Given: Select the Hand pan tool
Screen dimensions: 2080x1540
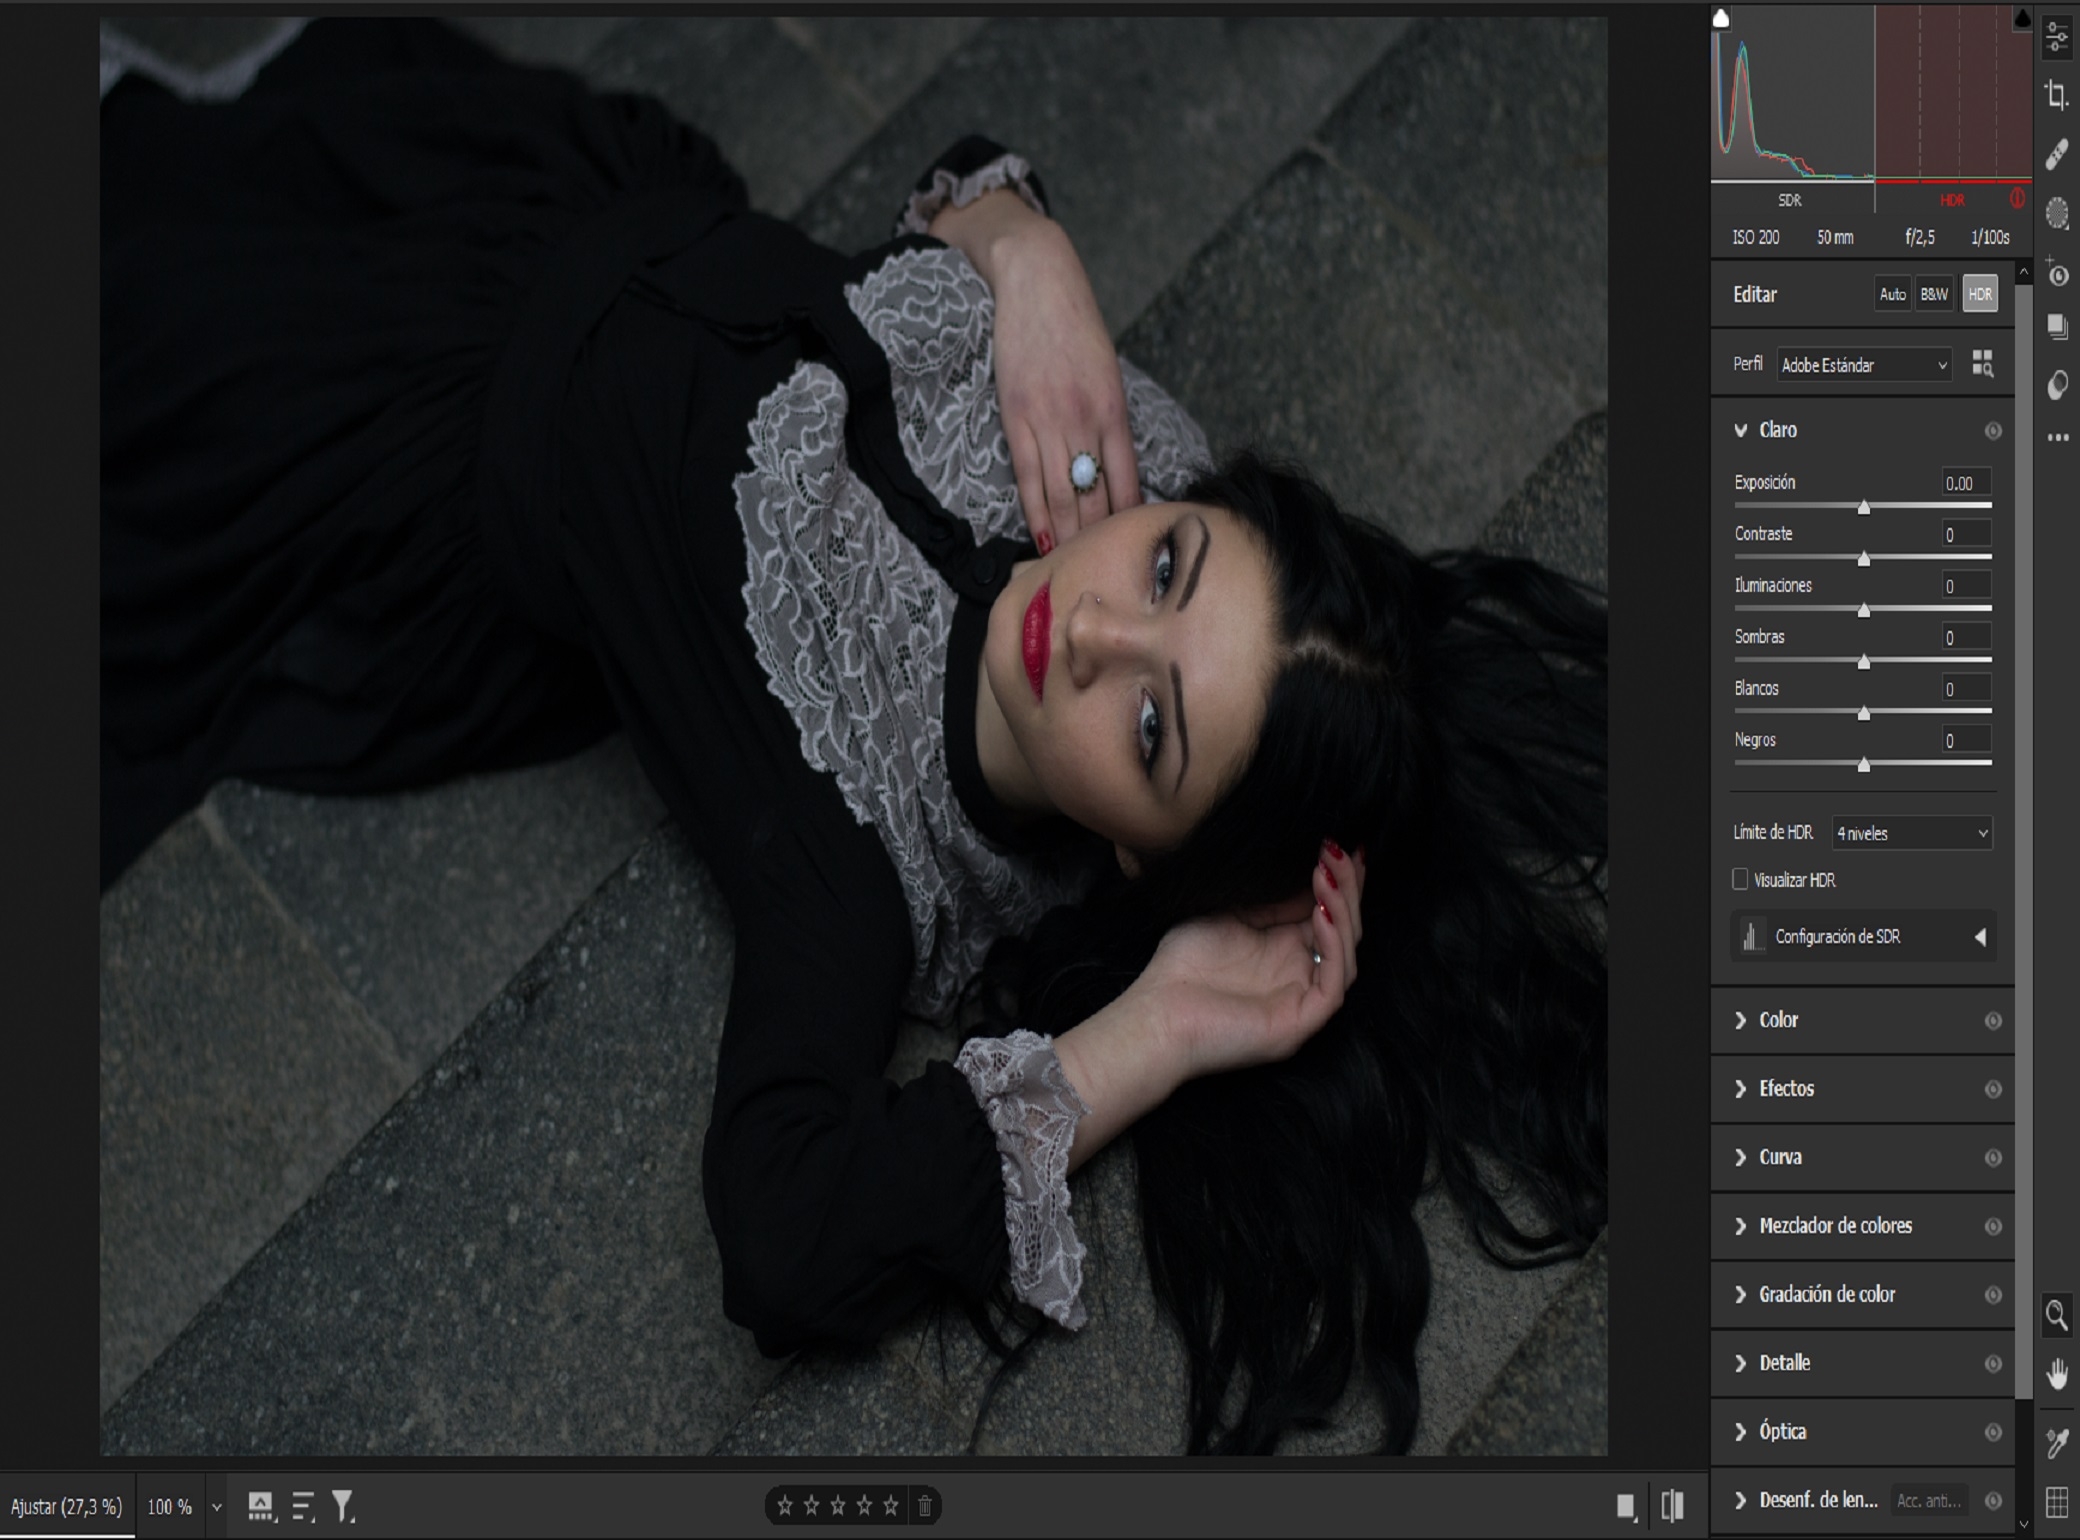Looking at the screenshot, I should [x=2056, y=1373].
